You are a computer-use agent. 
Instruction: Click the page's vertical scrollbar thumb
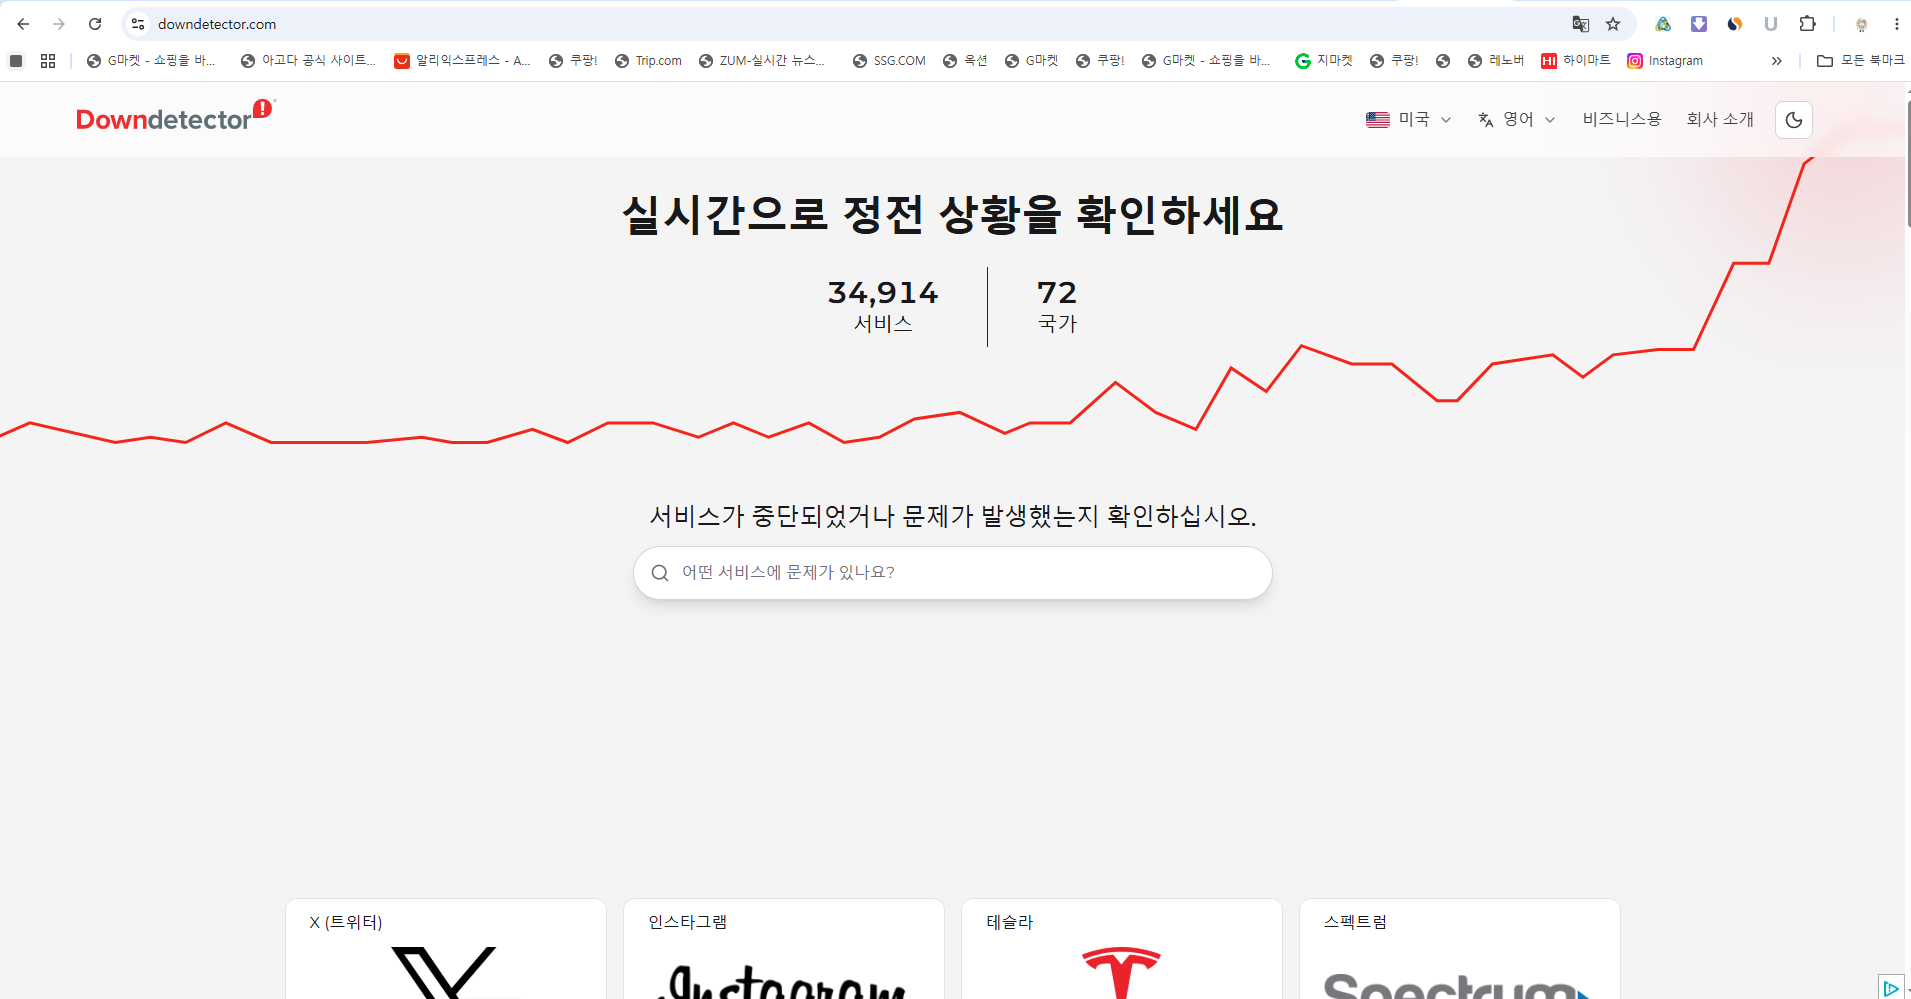pyautogui.click(x=1908, y=163)
